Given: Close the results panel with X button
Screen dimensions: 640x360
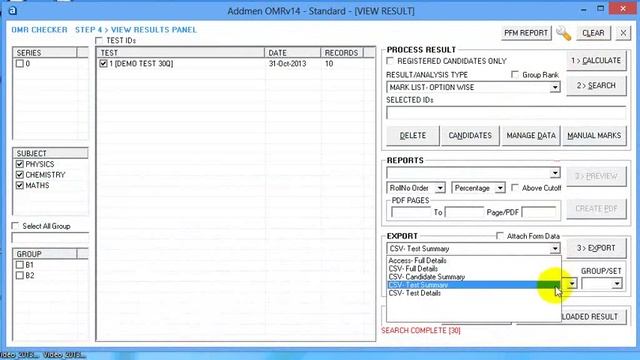Looking at the screenshot, I should [x=623, y=33].
